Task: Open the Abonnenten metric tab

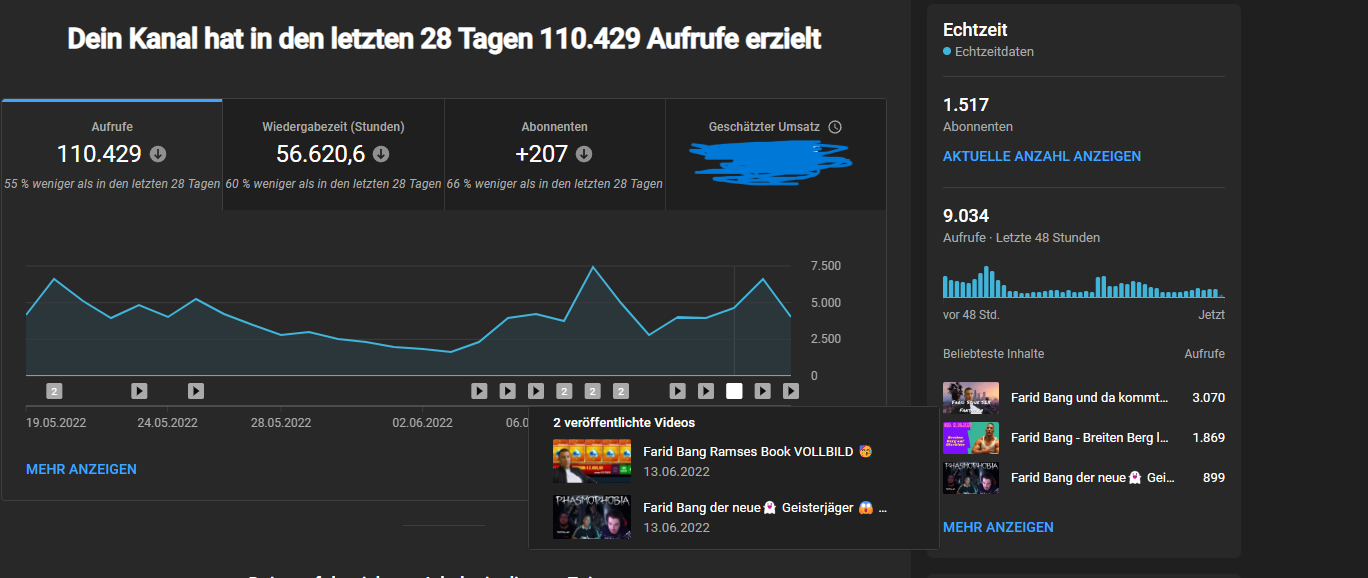Action: point(554,155)
